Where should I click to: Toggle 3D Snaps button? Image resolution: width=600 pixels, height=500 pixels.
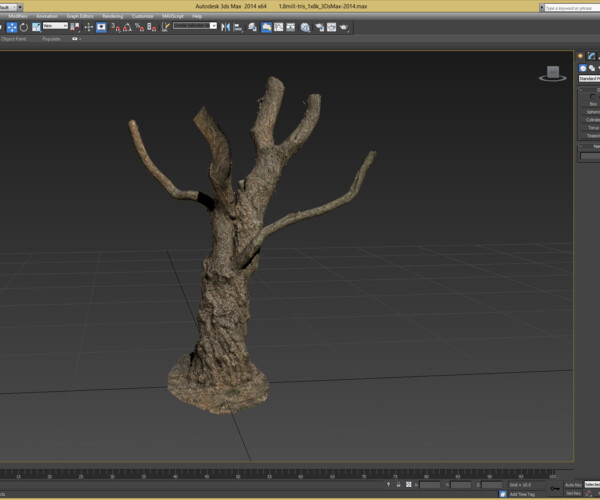point(116,27)
